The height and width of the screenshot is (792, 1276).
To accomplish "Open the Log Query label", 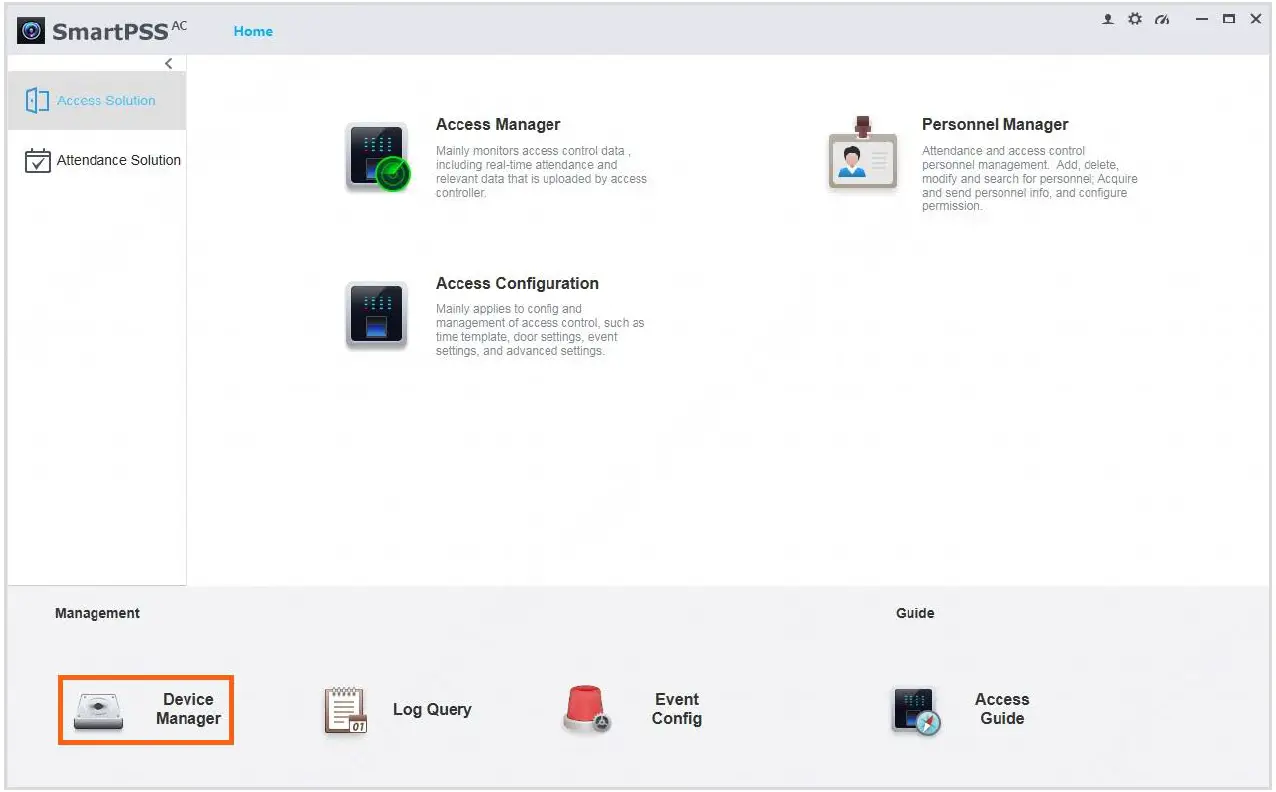I will click(432, 709).
